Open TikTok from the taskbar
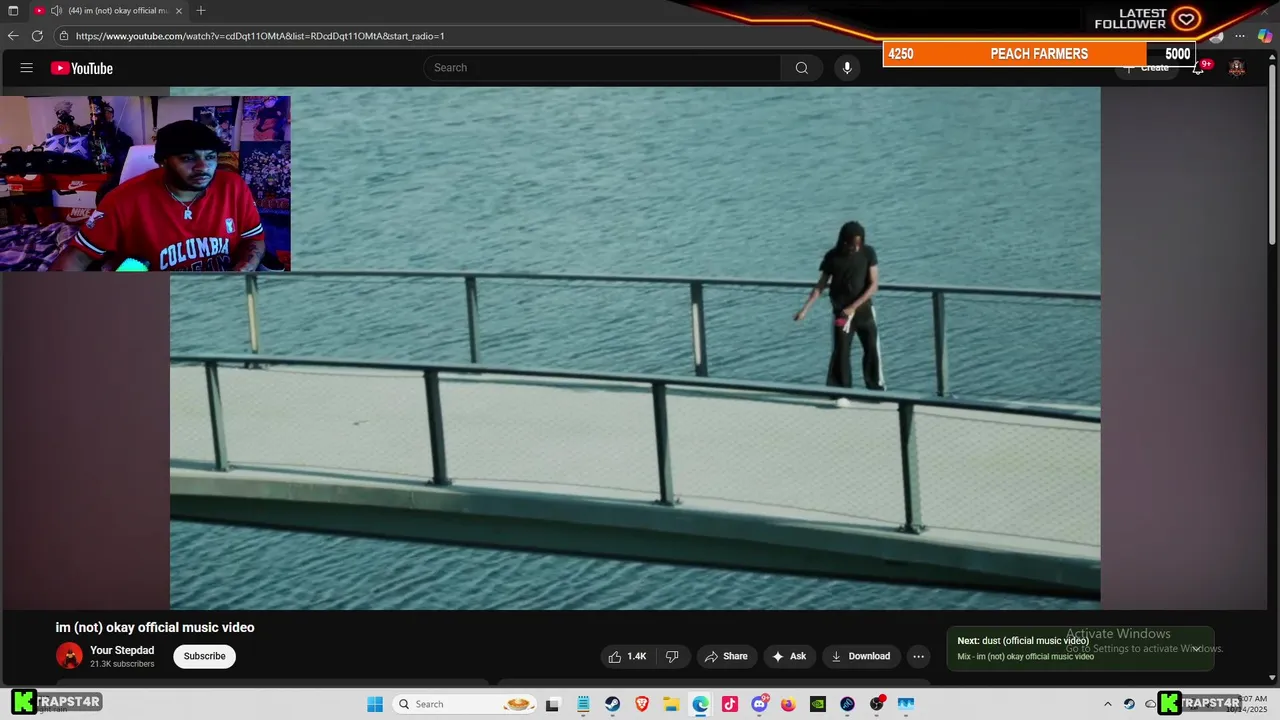This screenshot has height=720, width=1280. pos(730,704)
